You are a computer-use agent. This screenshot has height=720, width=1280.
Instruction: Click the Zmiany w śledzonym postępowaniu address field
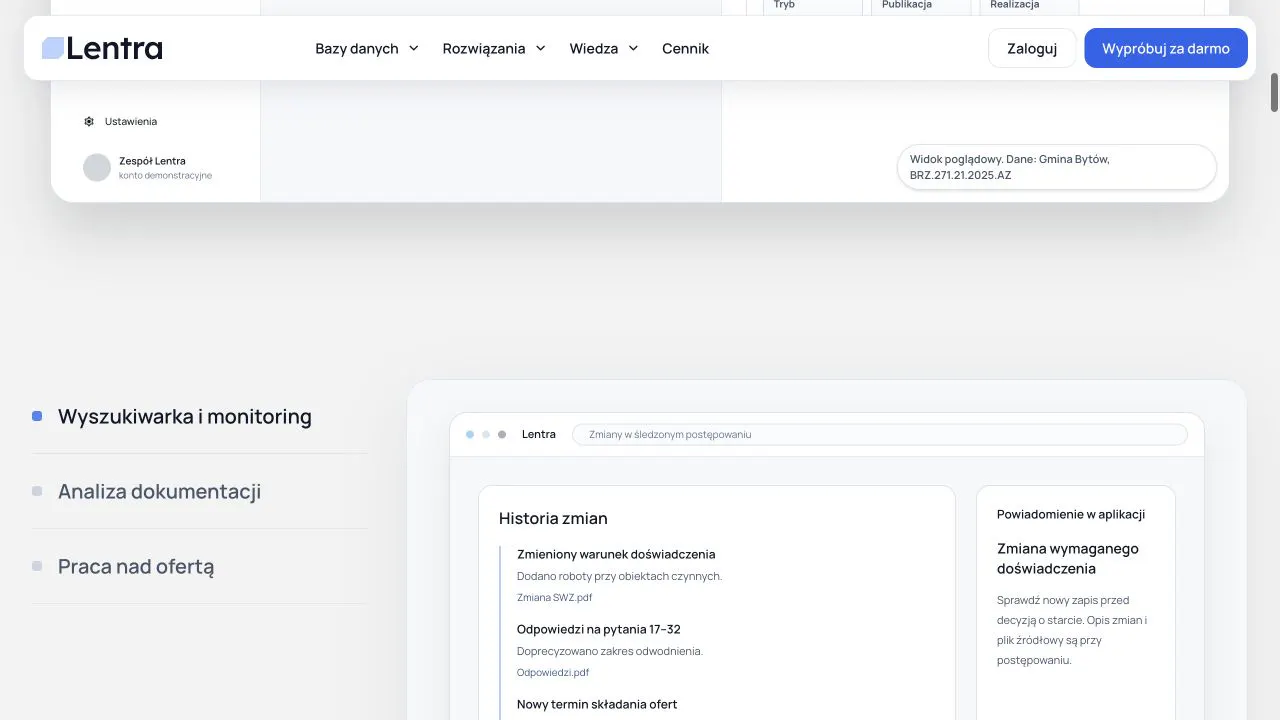(x=880, y=435)
